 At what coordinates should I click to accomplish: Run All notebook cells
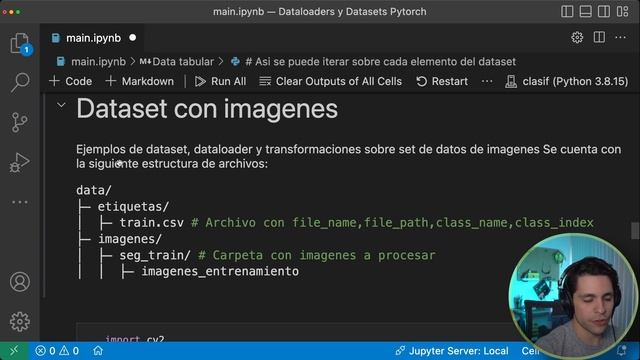click(x=220, y=81)
